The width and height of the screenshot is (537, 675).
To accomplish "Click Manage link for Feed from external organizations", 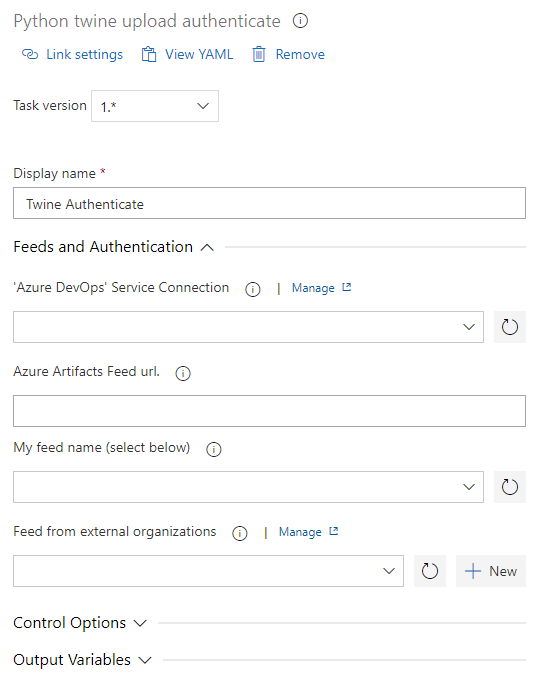I will point(300,532).
